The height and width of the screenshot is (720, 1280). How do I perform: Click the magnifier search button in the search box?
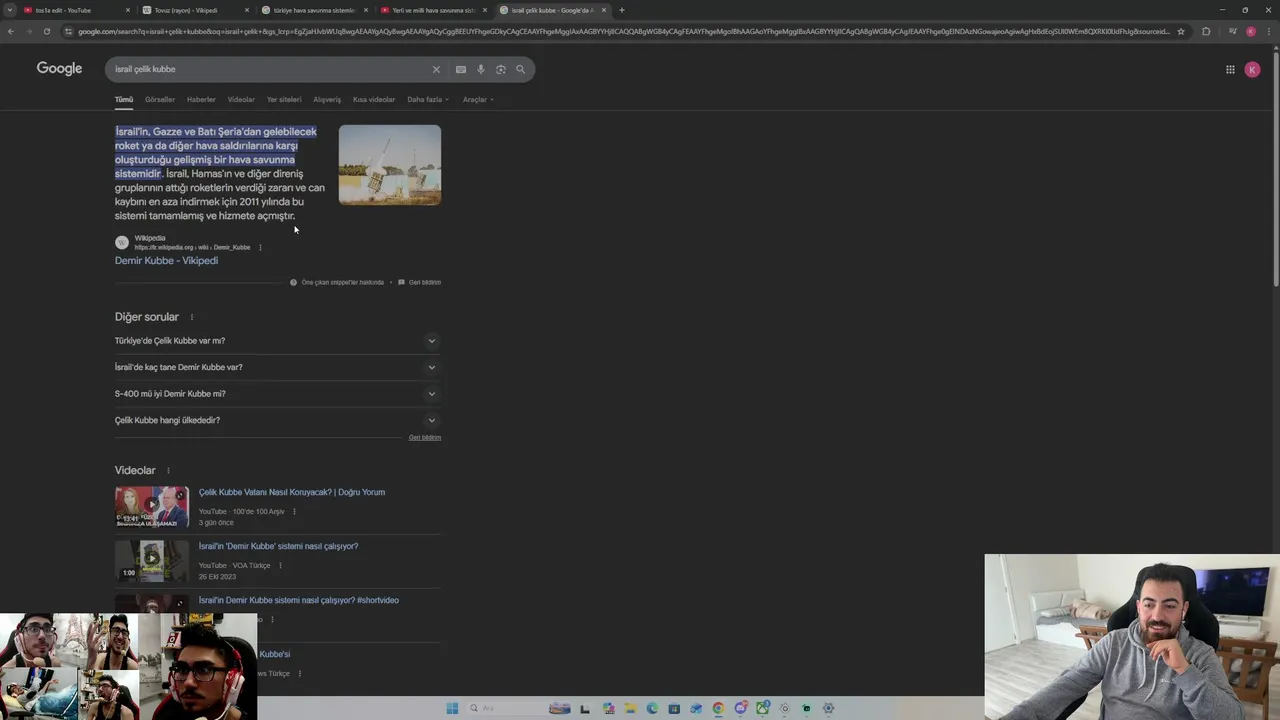pos(520,69)
